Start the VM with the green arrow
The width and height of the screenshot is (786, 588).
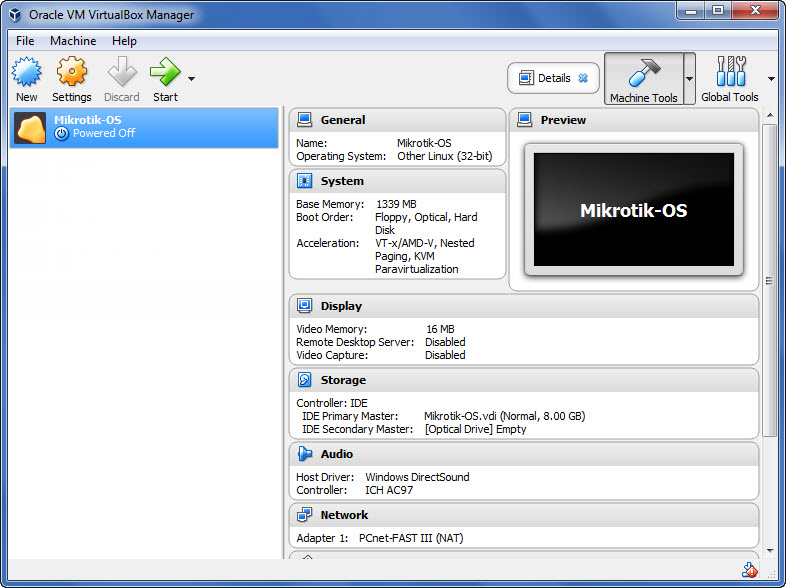[x=165, y=71]
